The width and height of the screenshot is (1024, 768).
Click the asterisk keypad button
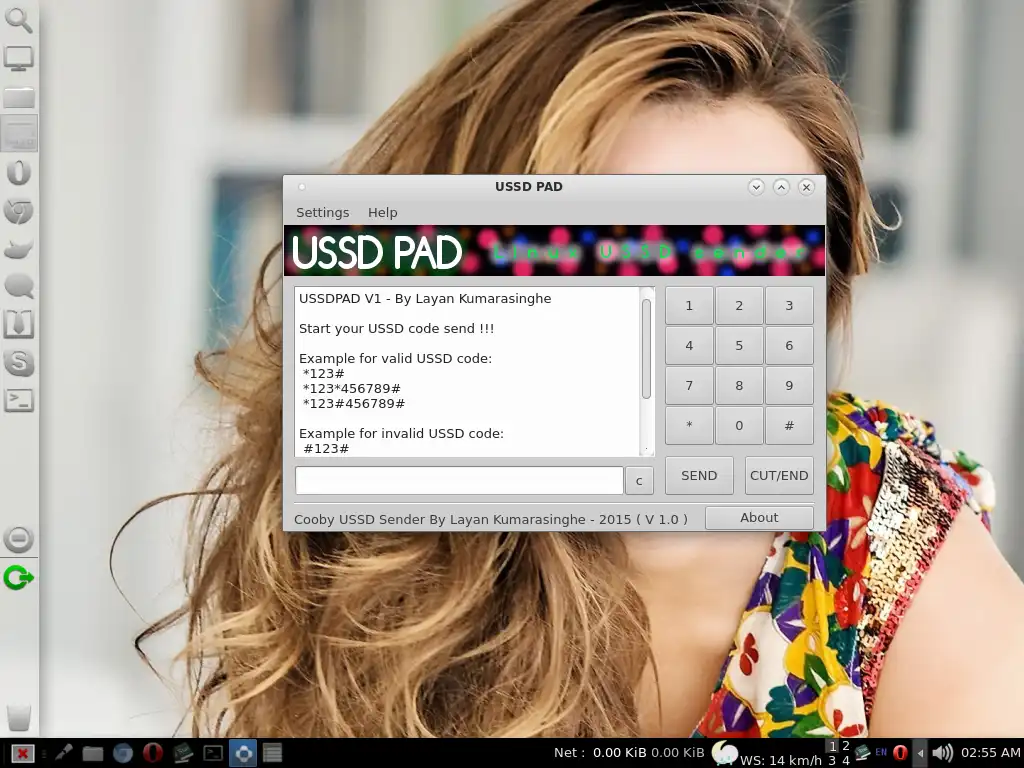[689, 426]
